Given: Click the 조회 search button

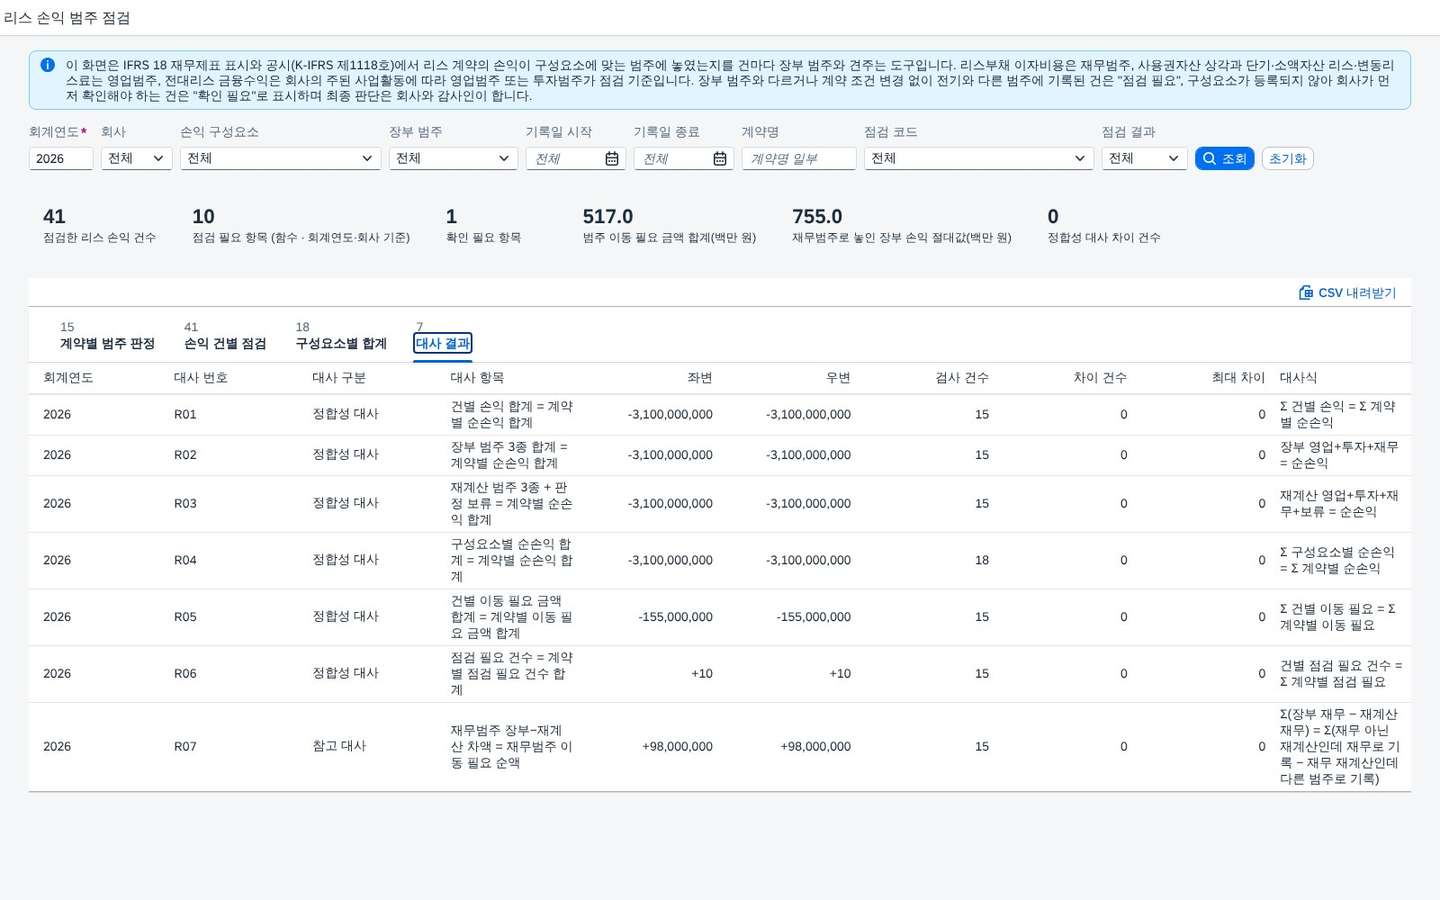Looking at the screenshot, I should click(1224, 158).
